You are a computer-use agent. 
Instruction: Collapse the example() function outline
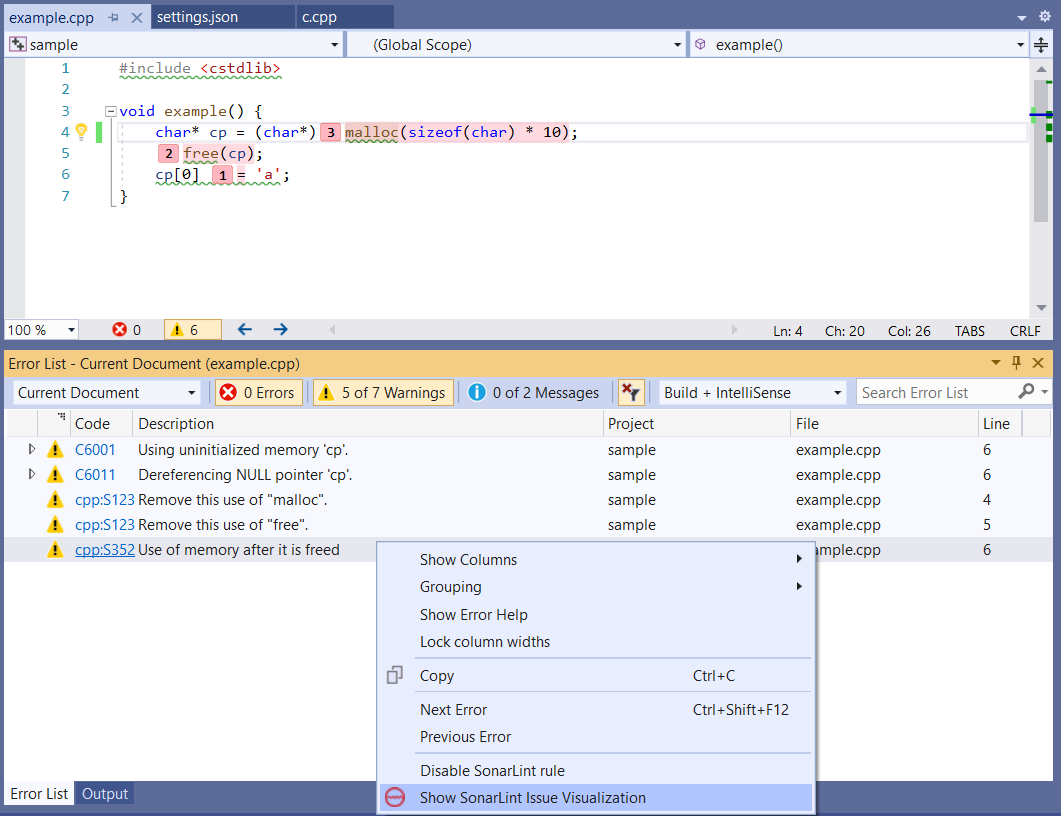(110, 111)
